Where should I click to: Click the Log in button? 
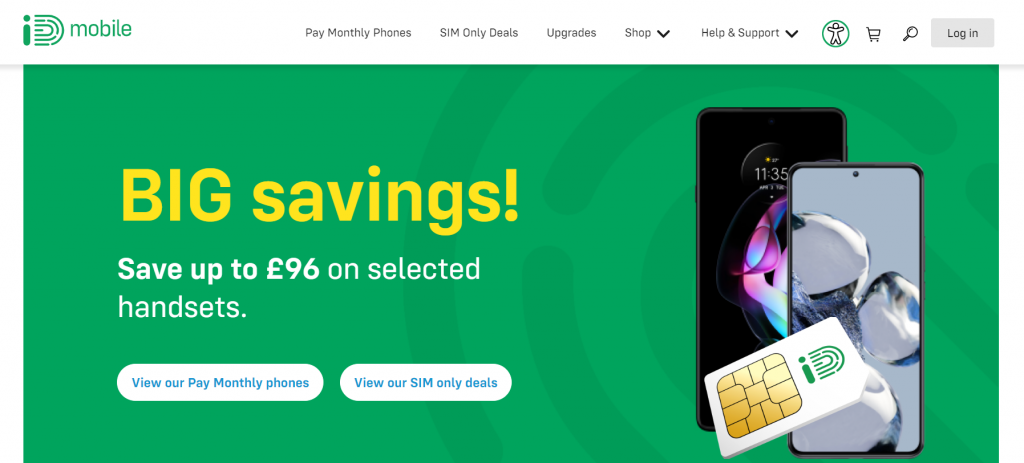(962, 33)
